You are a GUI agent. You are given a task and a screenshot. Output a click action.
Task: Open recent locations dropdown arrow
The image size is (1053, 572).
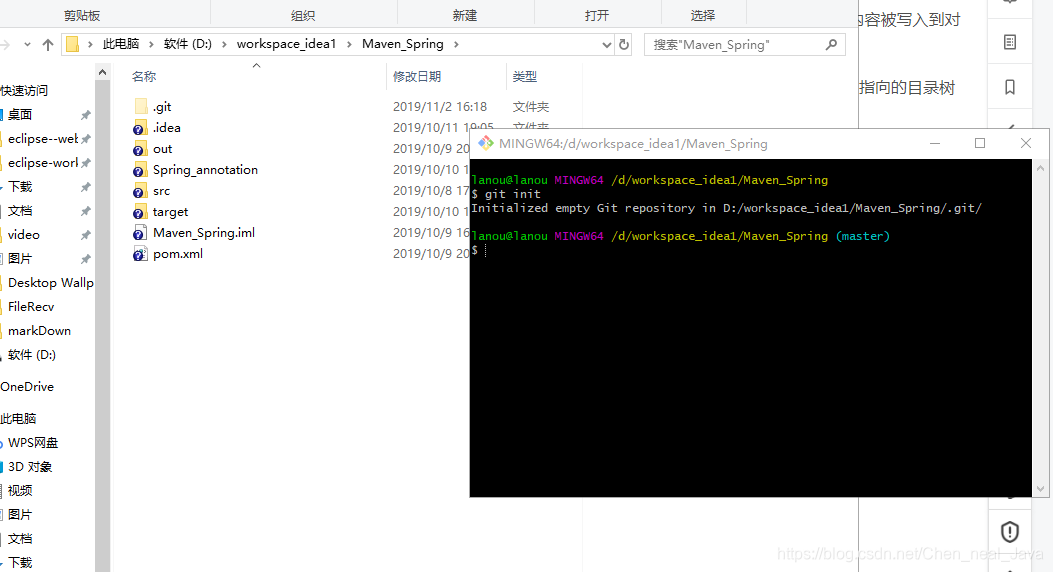(x=27, y=44)
